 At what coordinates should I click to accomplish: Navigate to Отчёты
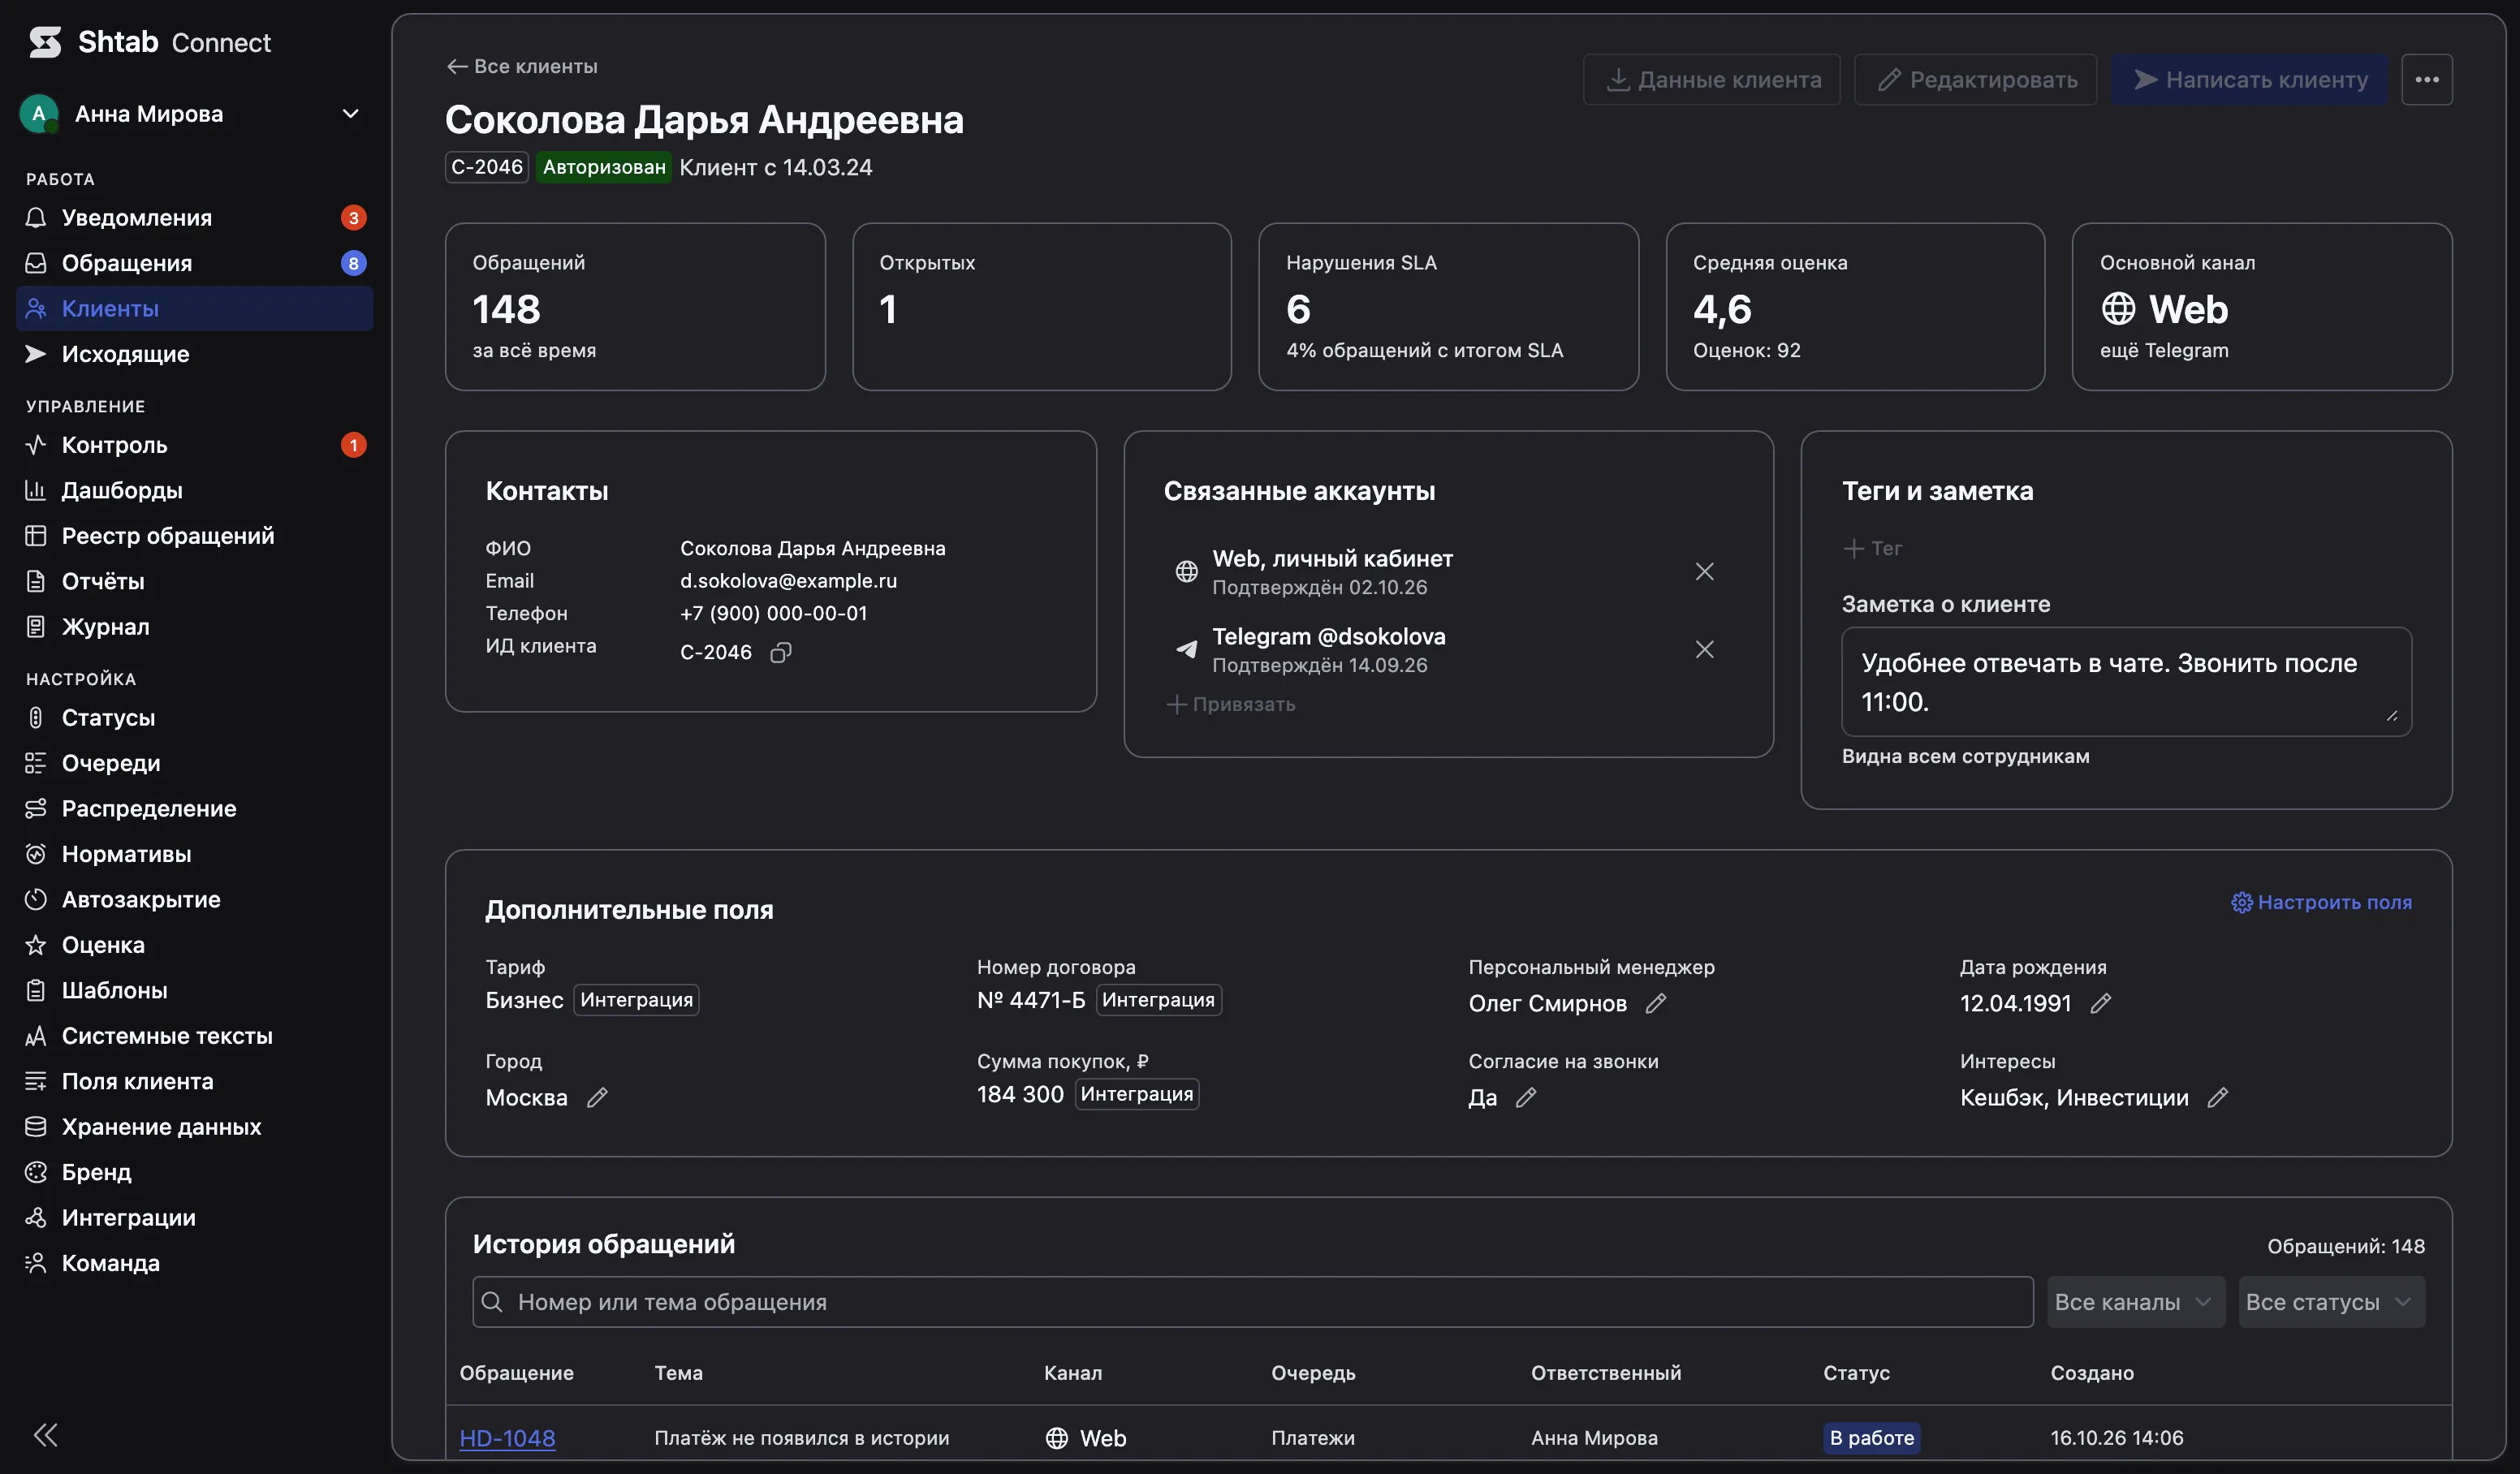(195, 581)
